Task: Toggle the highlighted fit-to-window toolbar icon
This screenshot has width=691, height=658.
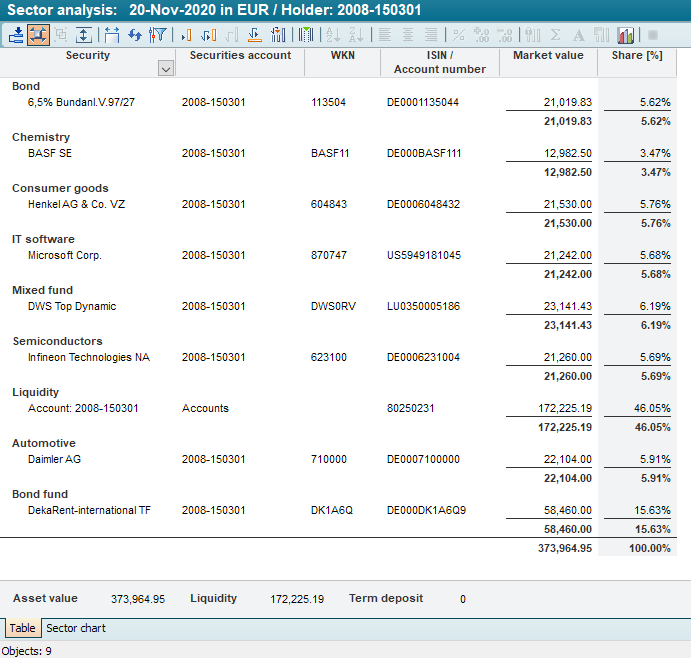Action: [38, 35]
